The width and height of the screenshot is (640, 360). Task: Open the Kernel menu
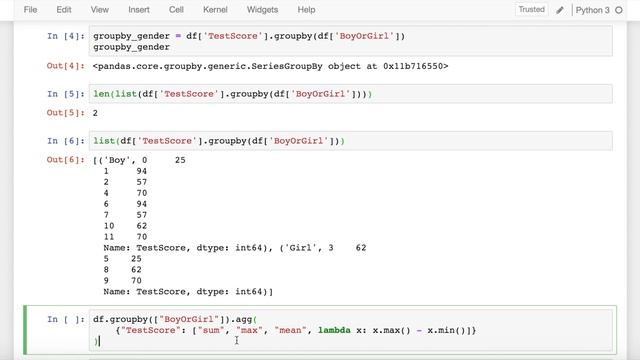click(215, 10)
